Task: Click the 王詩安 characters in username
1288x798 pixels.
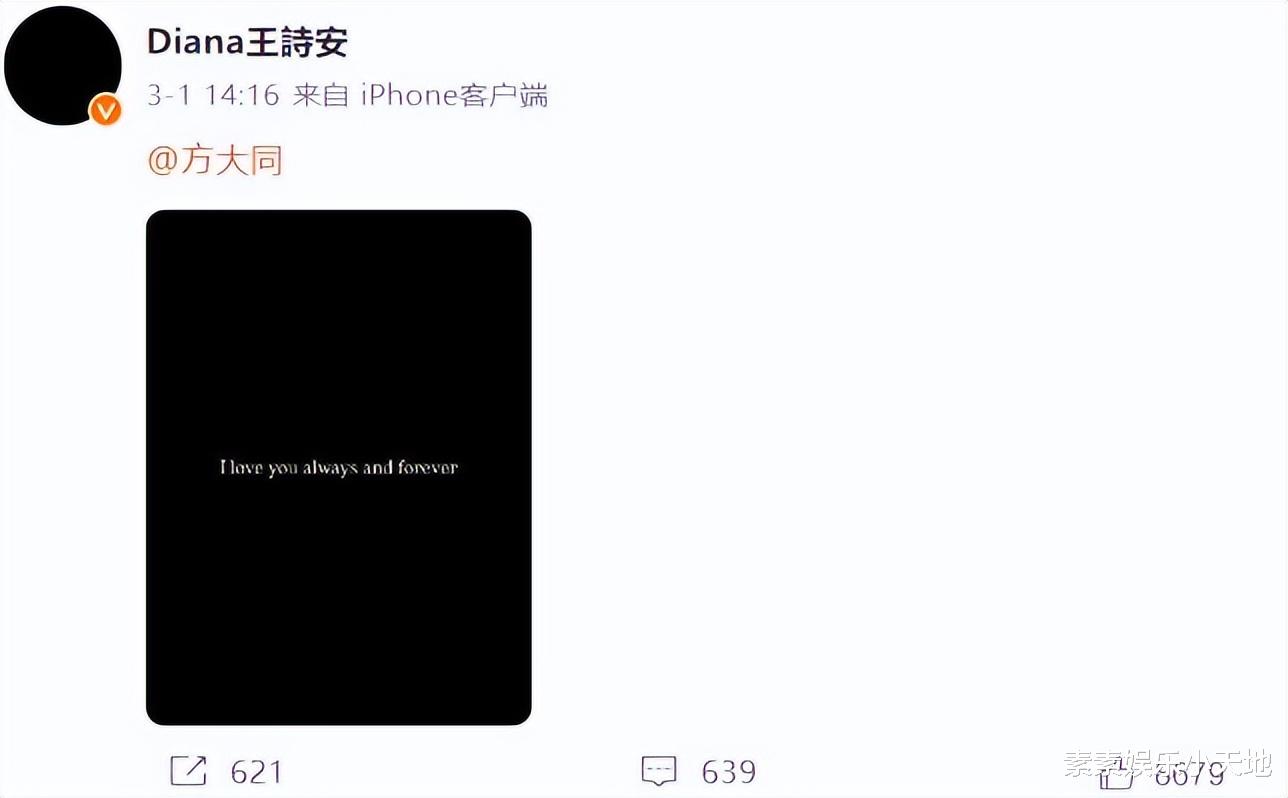Action: (x=297, y=42)
